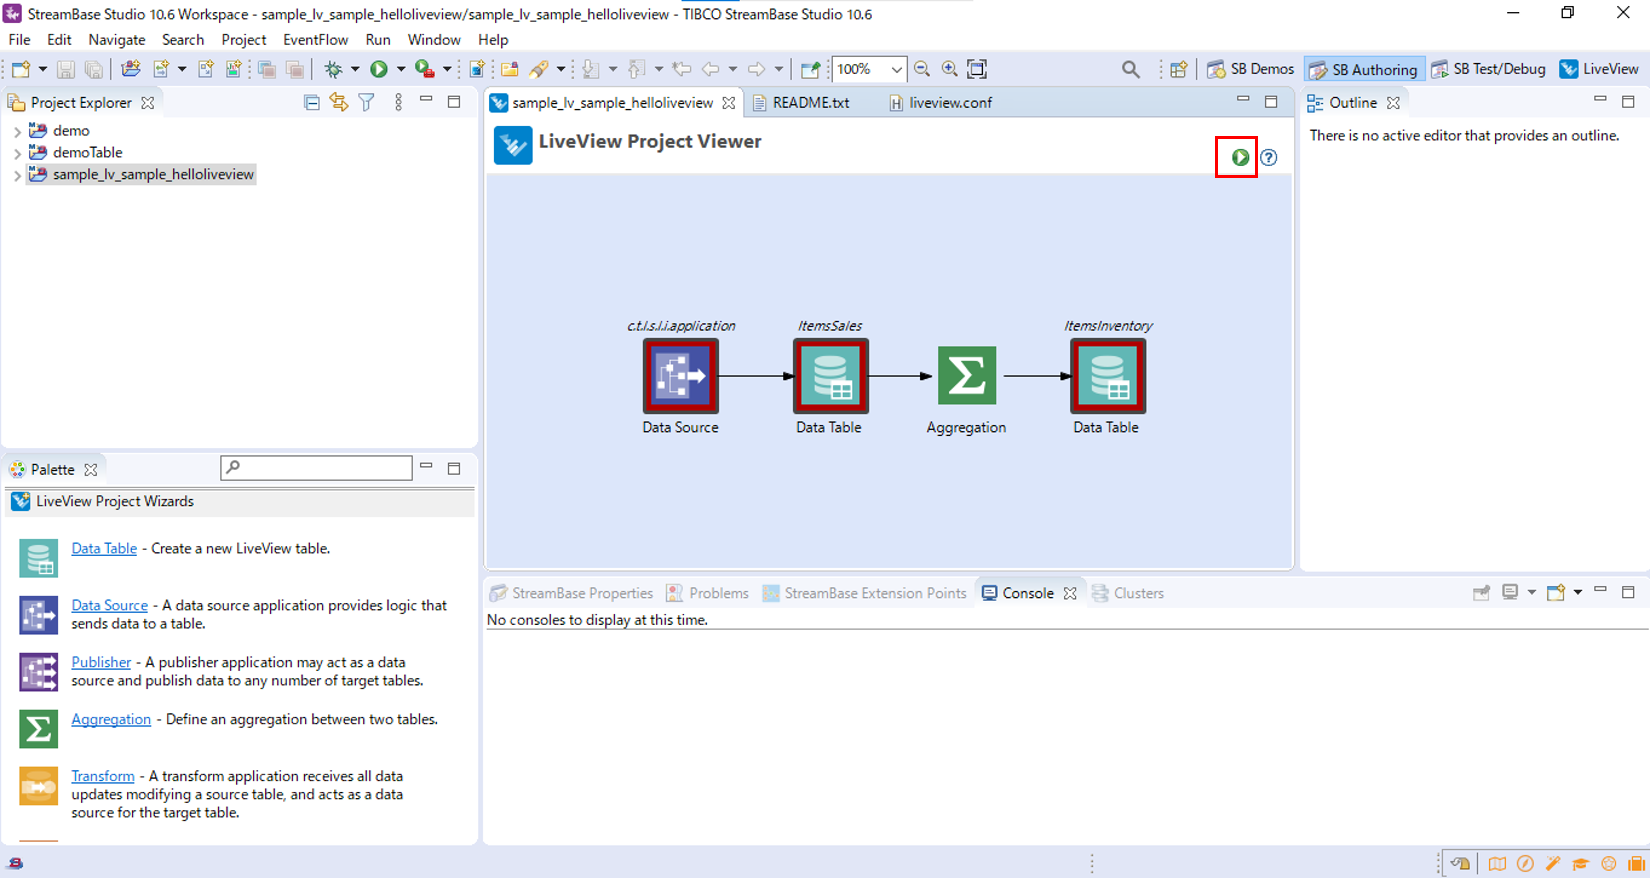Click the Data Source wizard icon in Palette

tap(38, 615)
